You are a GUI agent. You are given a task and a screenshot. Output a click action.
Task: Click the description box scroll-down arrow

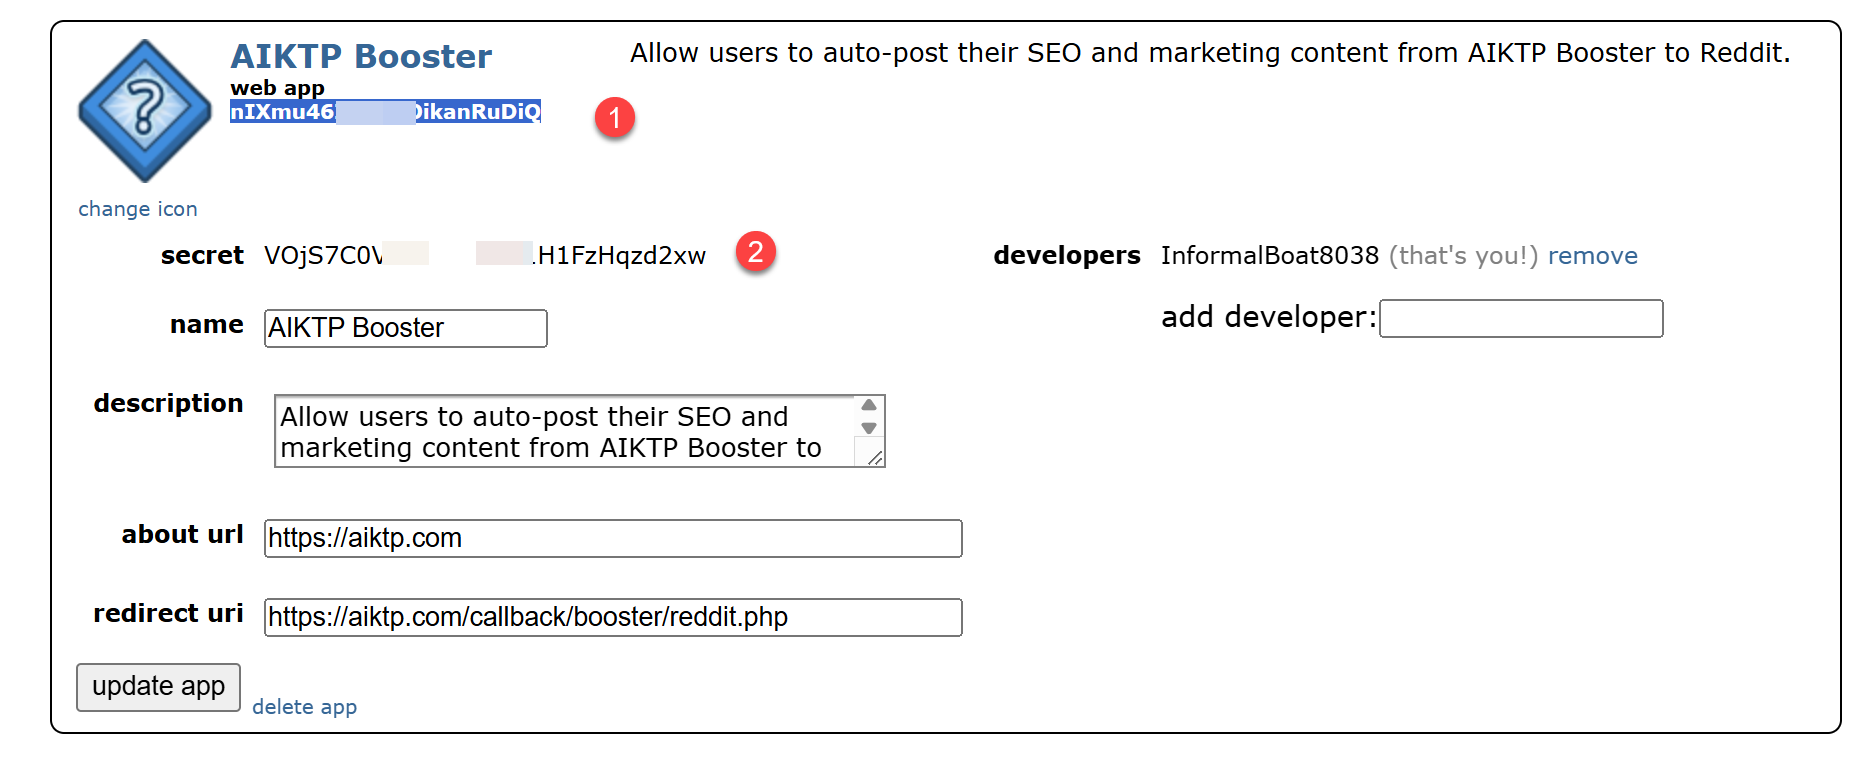869,428
